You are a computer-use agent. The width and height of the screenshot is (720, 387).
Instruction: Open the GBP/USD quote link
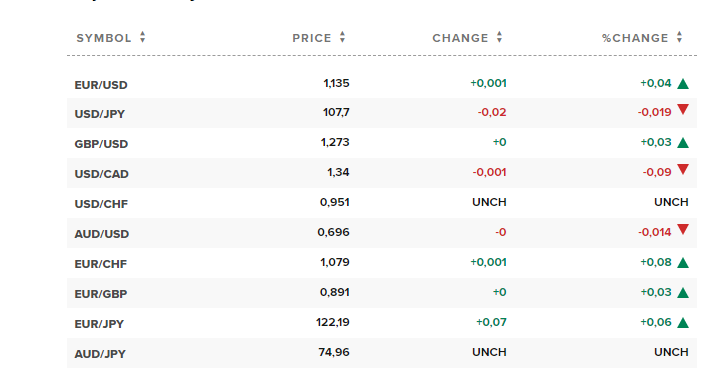(101, 144)
